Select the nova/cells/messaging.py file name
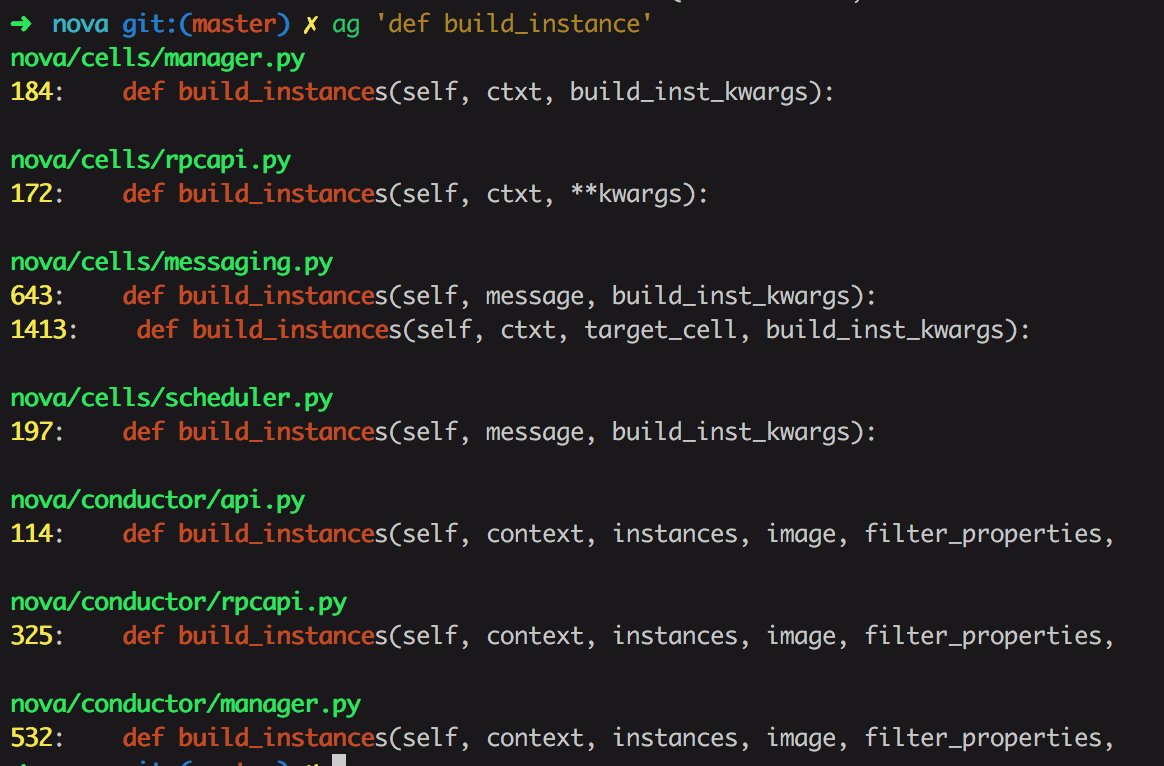 [171, 262]
